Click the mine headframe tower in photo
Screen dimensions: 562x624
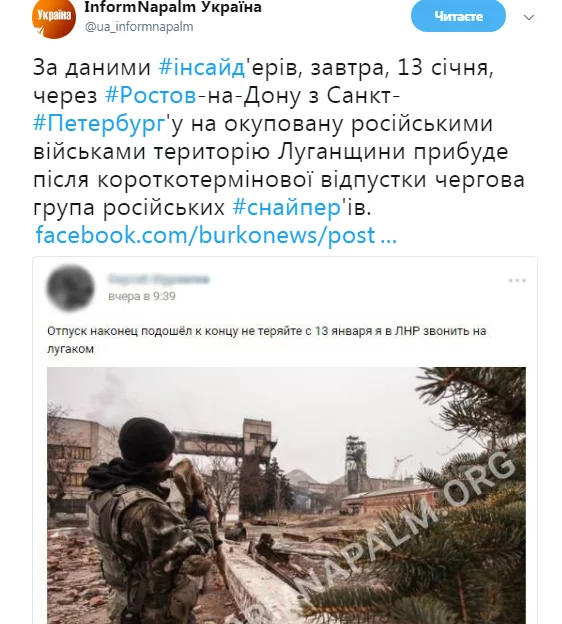355,462
